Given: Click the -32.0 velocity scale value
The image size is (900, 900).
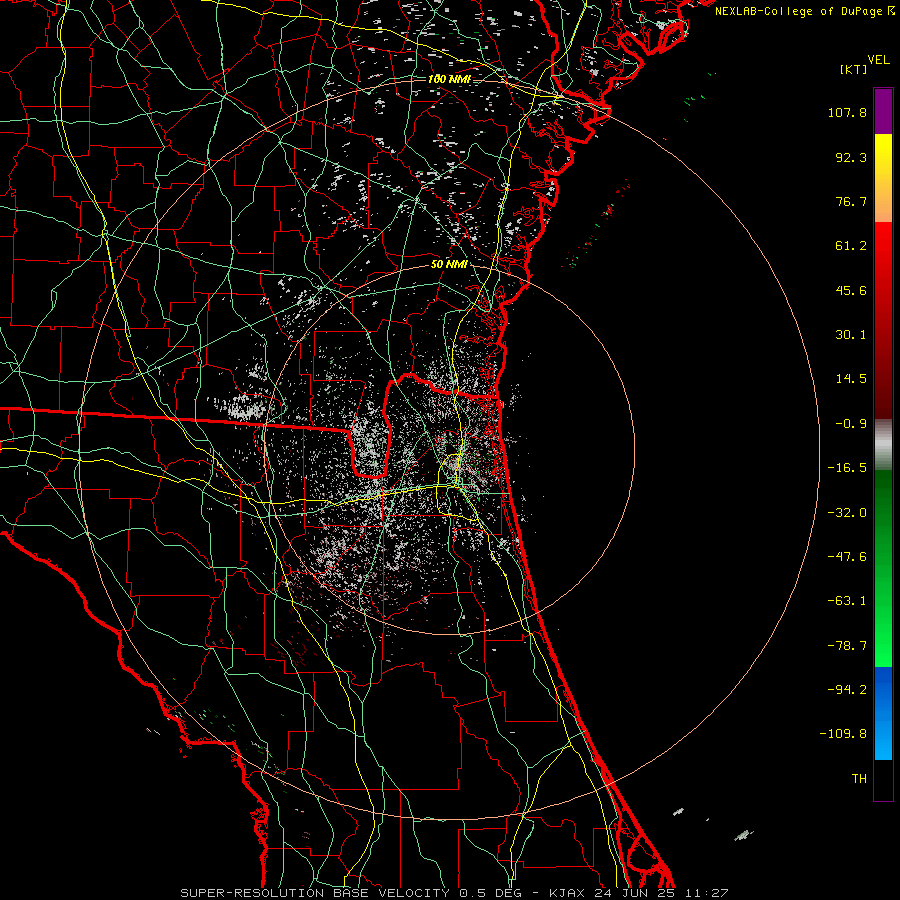Looking at the screenshot, I should pos(847,513).
